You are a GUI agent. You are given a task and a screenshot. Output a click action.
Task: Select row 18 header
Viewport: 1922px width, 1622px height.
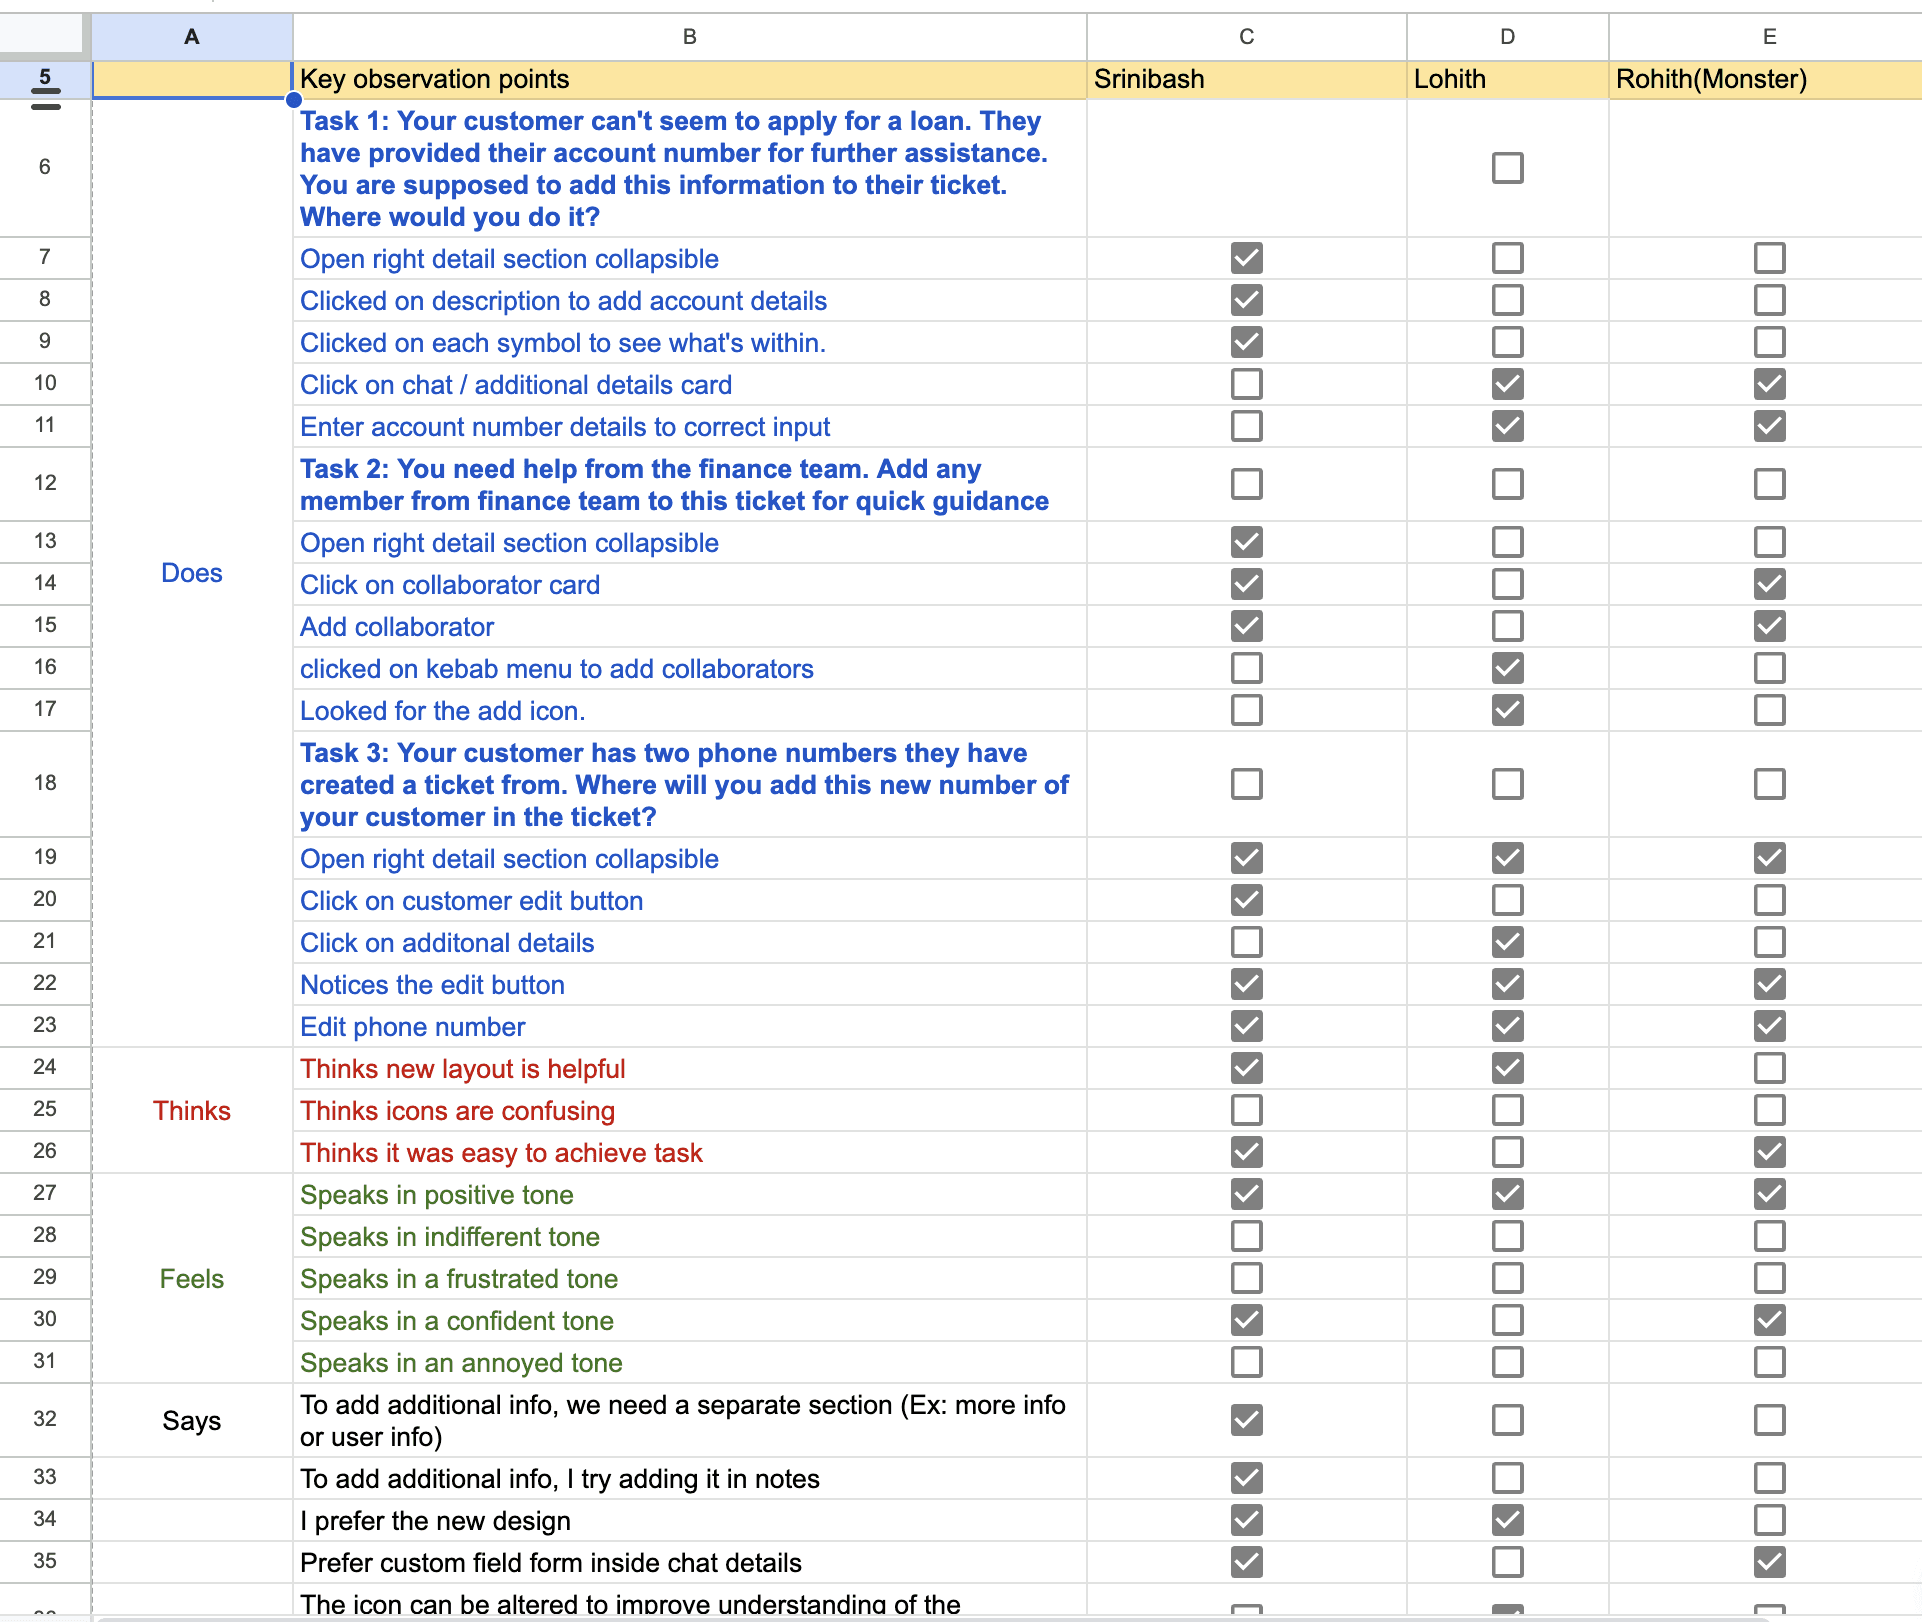(45, 783)
